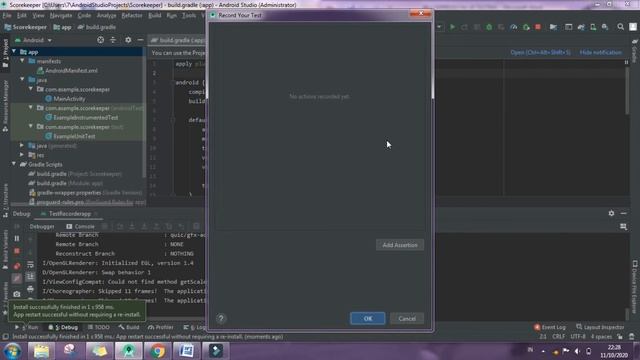This screenshot has width=640, height=360.
Task: Click the scroll-from-source target icon
Action: tap(100, 40)
